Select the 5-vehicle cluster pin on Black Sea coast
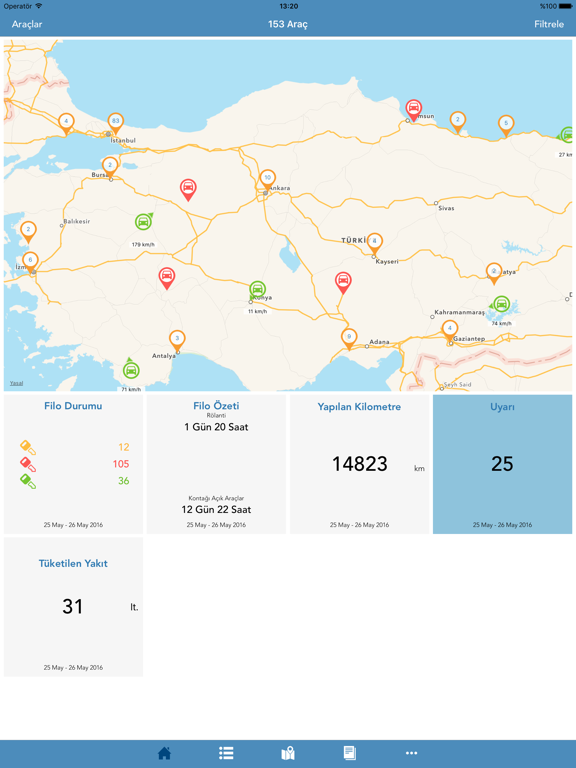576x768 pixels. (506, 125)
